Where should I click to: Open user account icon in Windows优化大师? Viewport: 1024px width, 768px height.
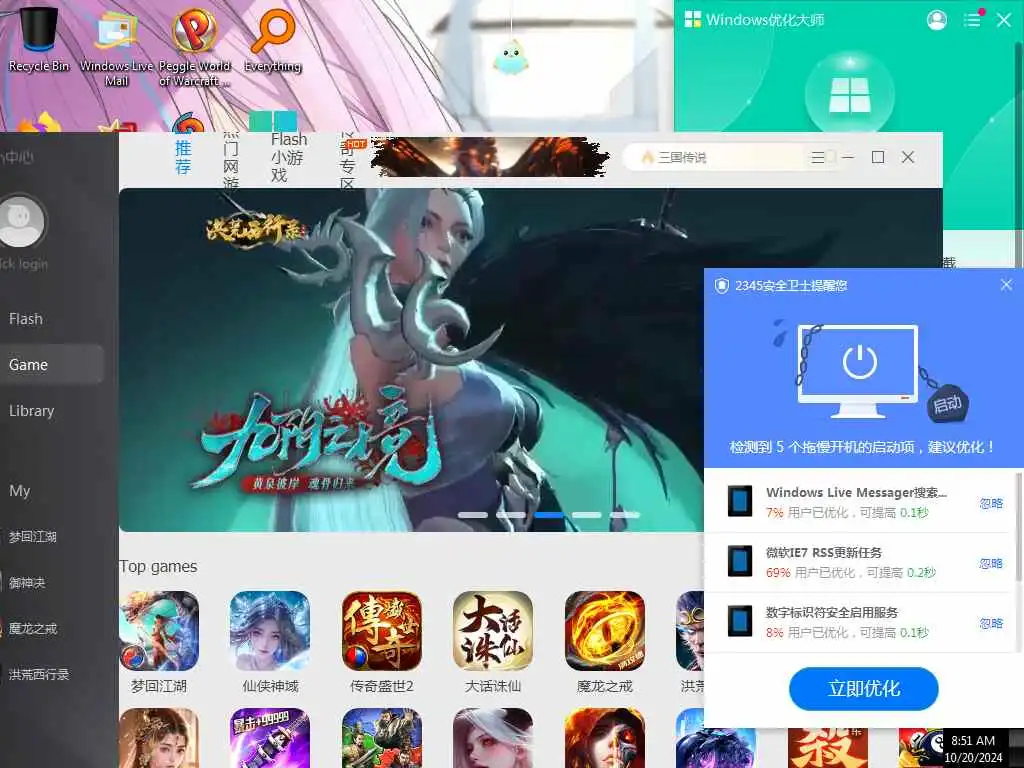click(936, 20)
